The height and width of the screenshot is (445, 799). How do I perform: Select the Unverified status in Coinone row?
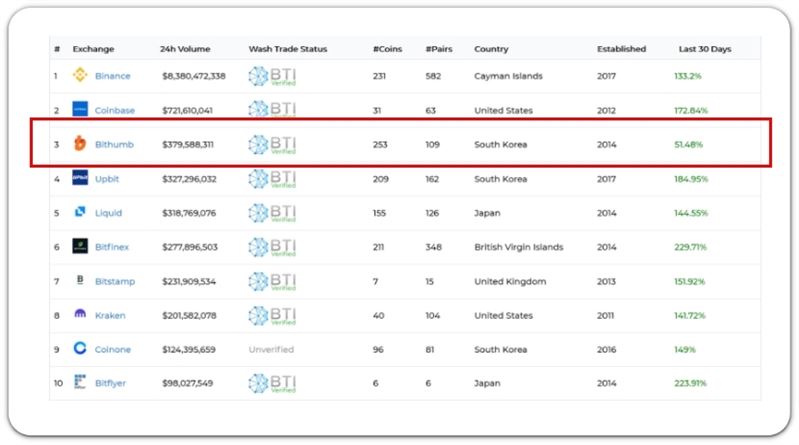(271, 349)
